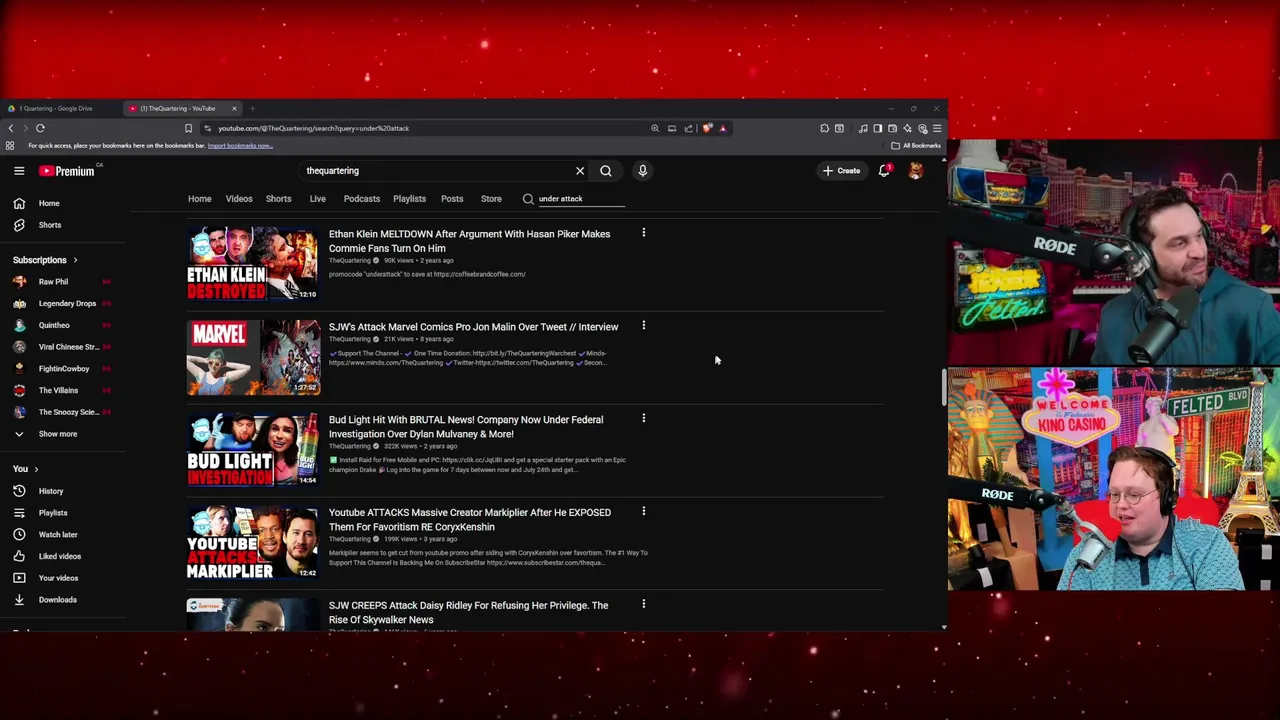Switch to the channel Videos tab
Image resolution: width=1280 pixels, height=720 pixels.
tap(239, 199)
